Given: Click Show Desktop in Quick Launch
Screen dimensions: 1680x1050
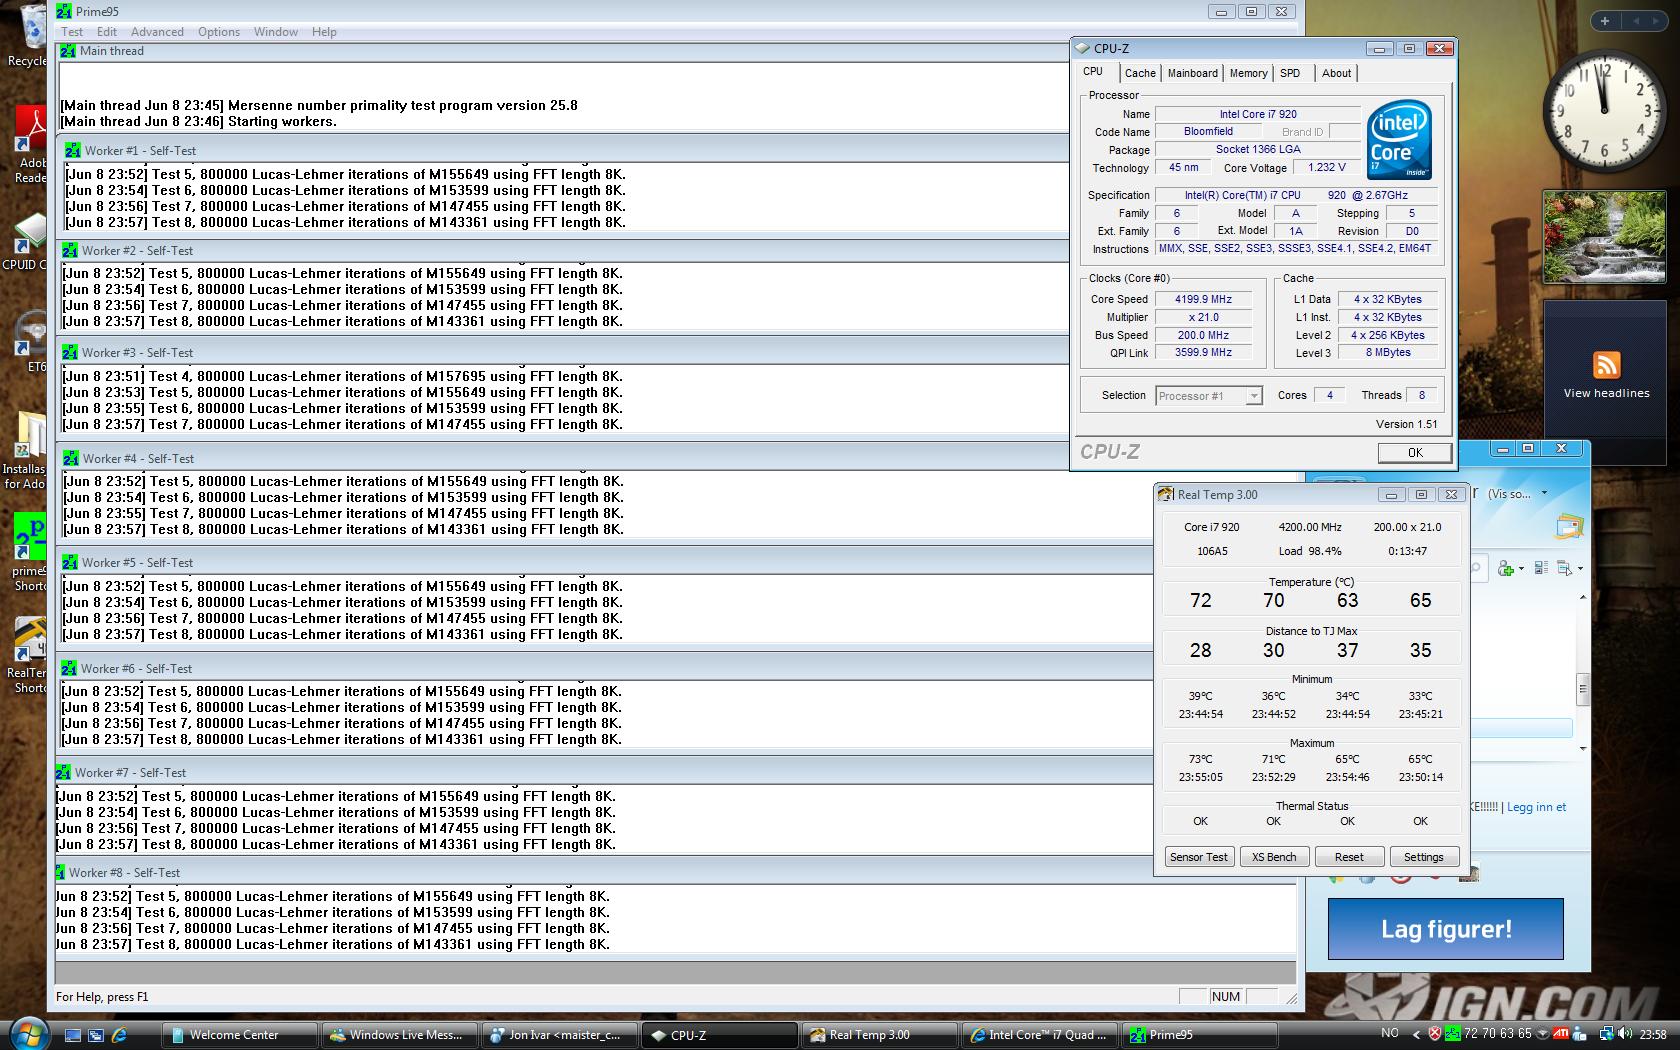Looking at the screenshot, I should [73, 1035].
